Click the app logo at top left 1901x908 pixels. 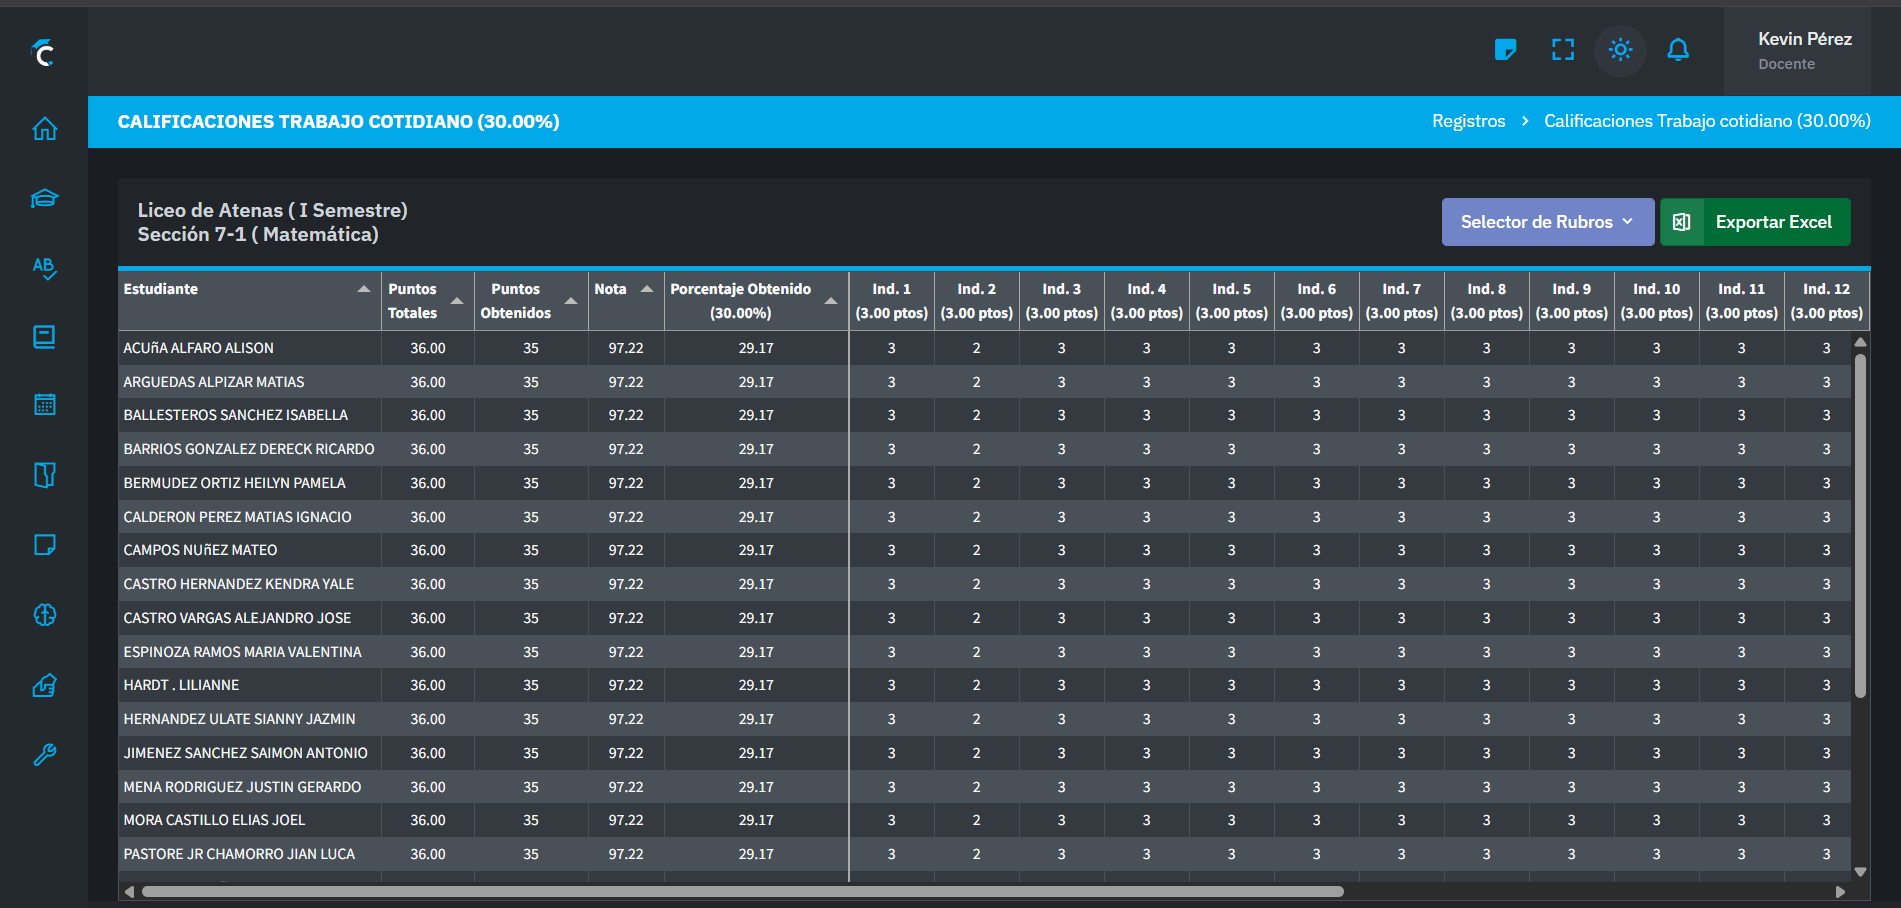pos(43,52)
